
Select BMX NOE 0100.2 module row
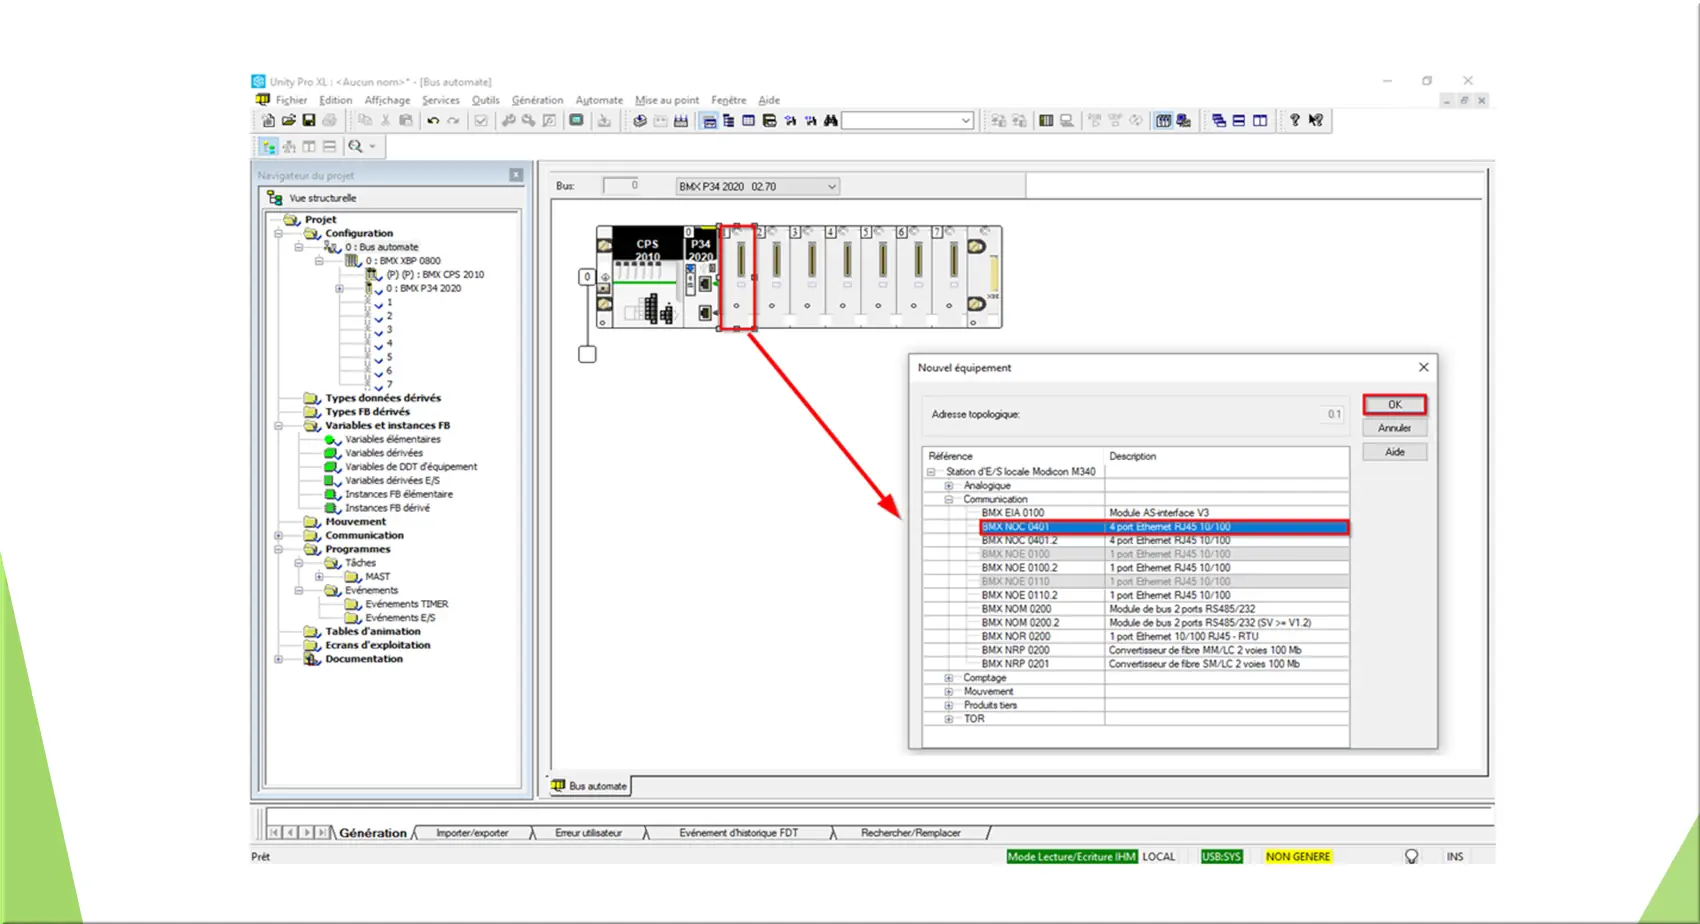[1163, 568]
